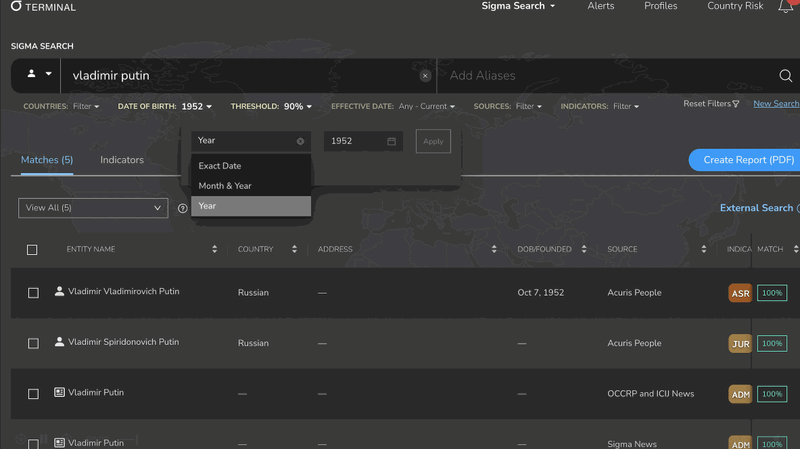The height and width of the screenshot is (449, 800).
Task: Check the Vladimir Vladimirovich Putin row checkbox
Action: 33,293
